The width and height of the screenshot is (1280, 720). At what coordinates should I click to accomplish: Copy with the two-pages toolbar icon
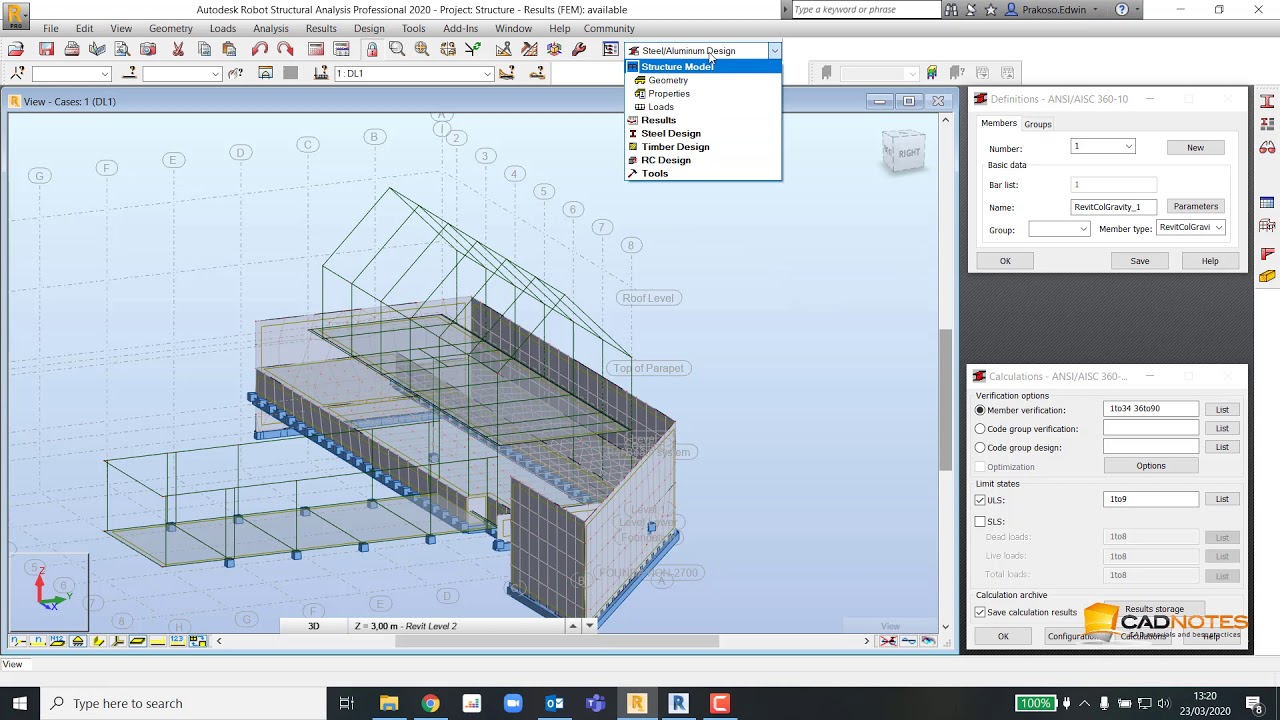click(204, 49)
